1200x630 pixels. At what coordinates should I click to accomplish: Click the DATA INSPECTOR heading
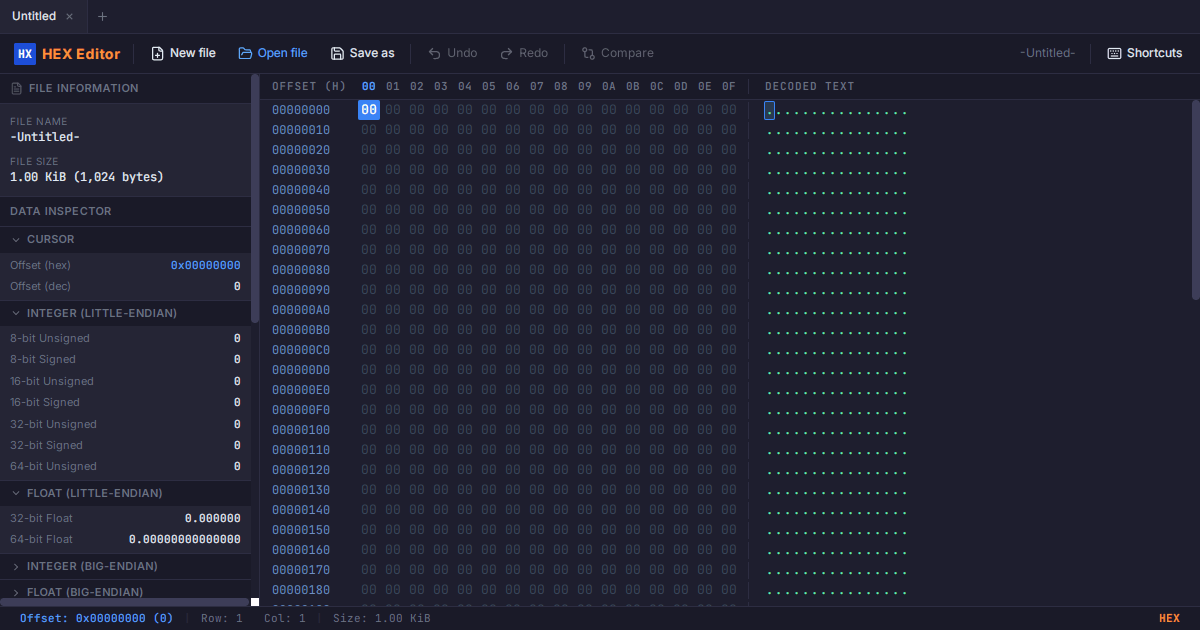[x=61, y=211]
